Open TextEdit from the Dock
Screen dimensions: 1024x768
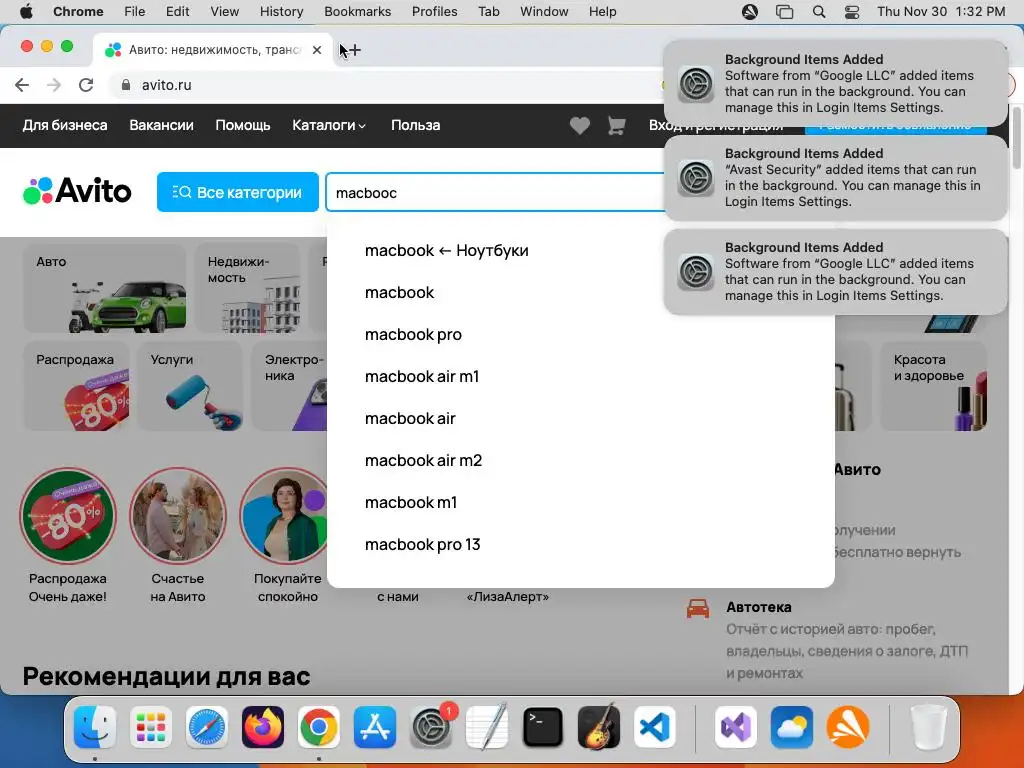[487, 727]
